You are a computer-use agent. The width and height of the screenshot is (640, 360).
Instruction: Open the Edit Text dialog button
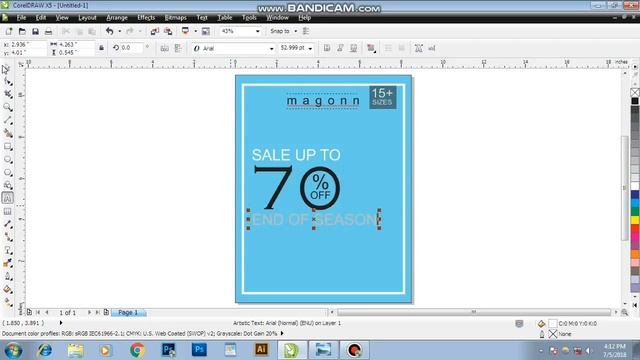(x=431, y=48)
